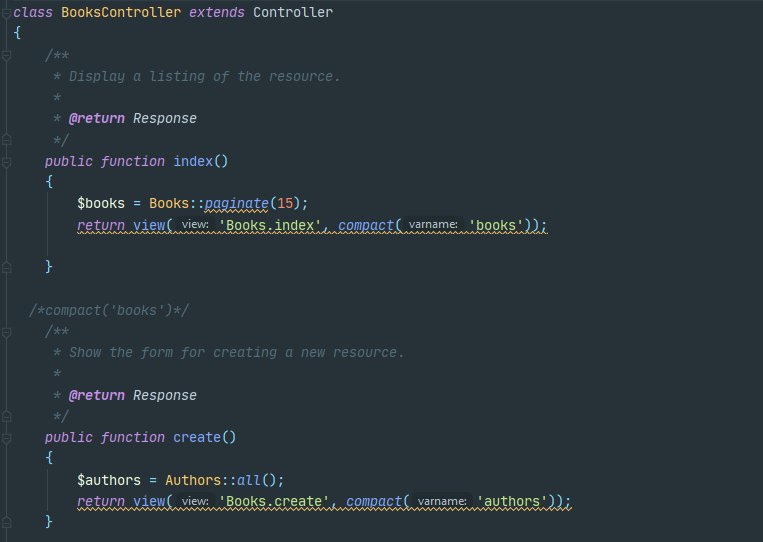Screen dimensions: 763x542
Task: Click fold end marker at index() closing brace
Action: 6,267
